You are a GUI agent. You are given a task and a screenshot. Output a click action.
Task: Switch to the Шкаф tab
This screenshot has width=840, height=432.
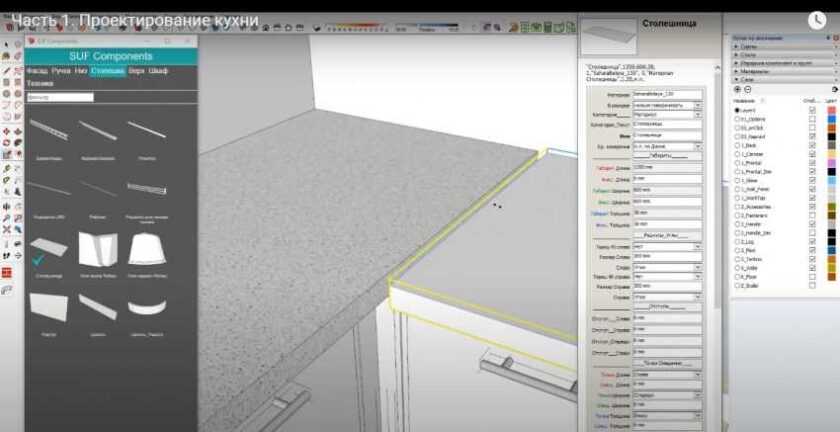coord(158,72)
